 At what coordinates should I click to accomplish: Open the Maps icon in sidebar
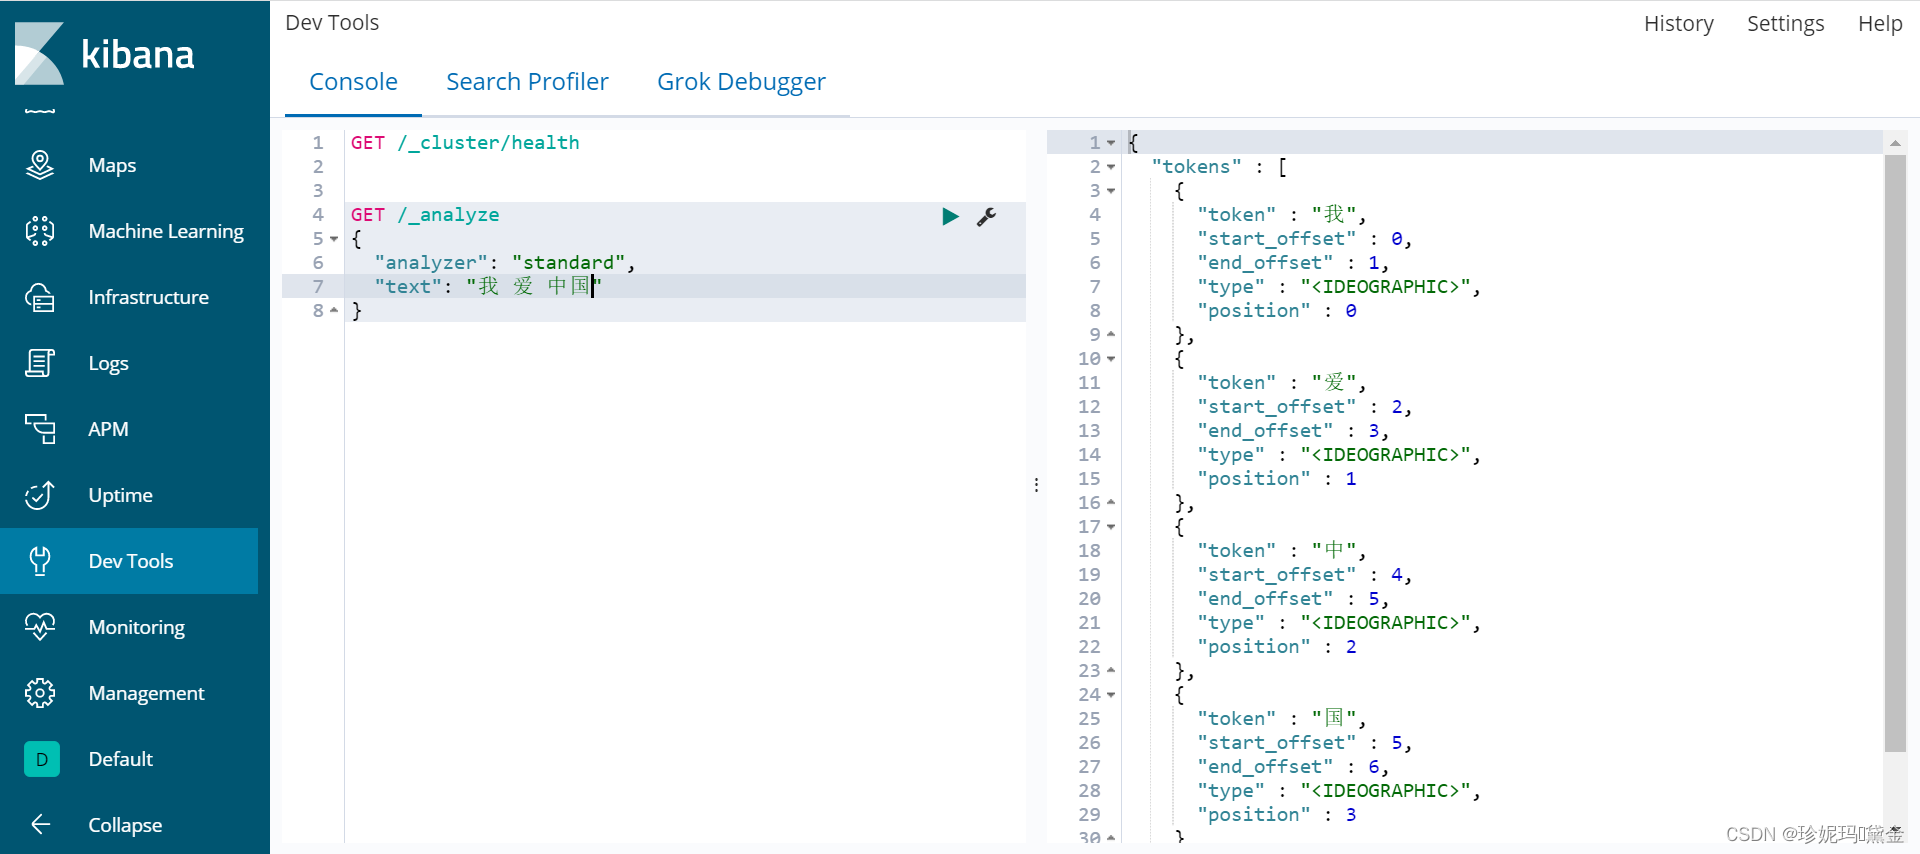point(40,165)
